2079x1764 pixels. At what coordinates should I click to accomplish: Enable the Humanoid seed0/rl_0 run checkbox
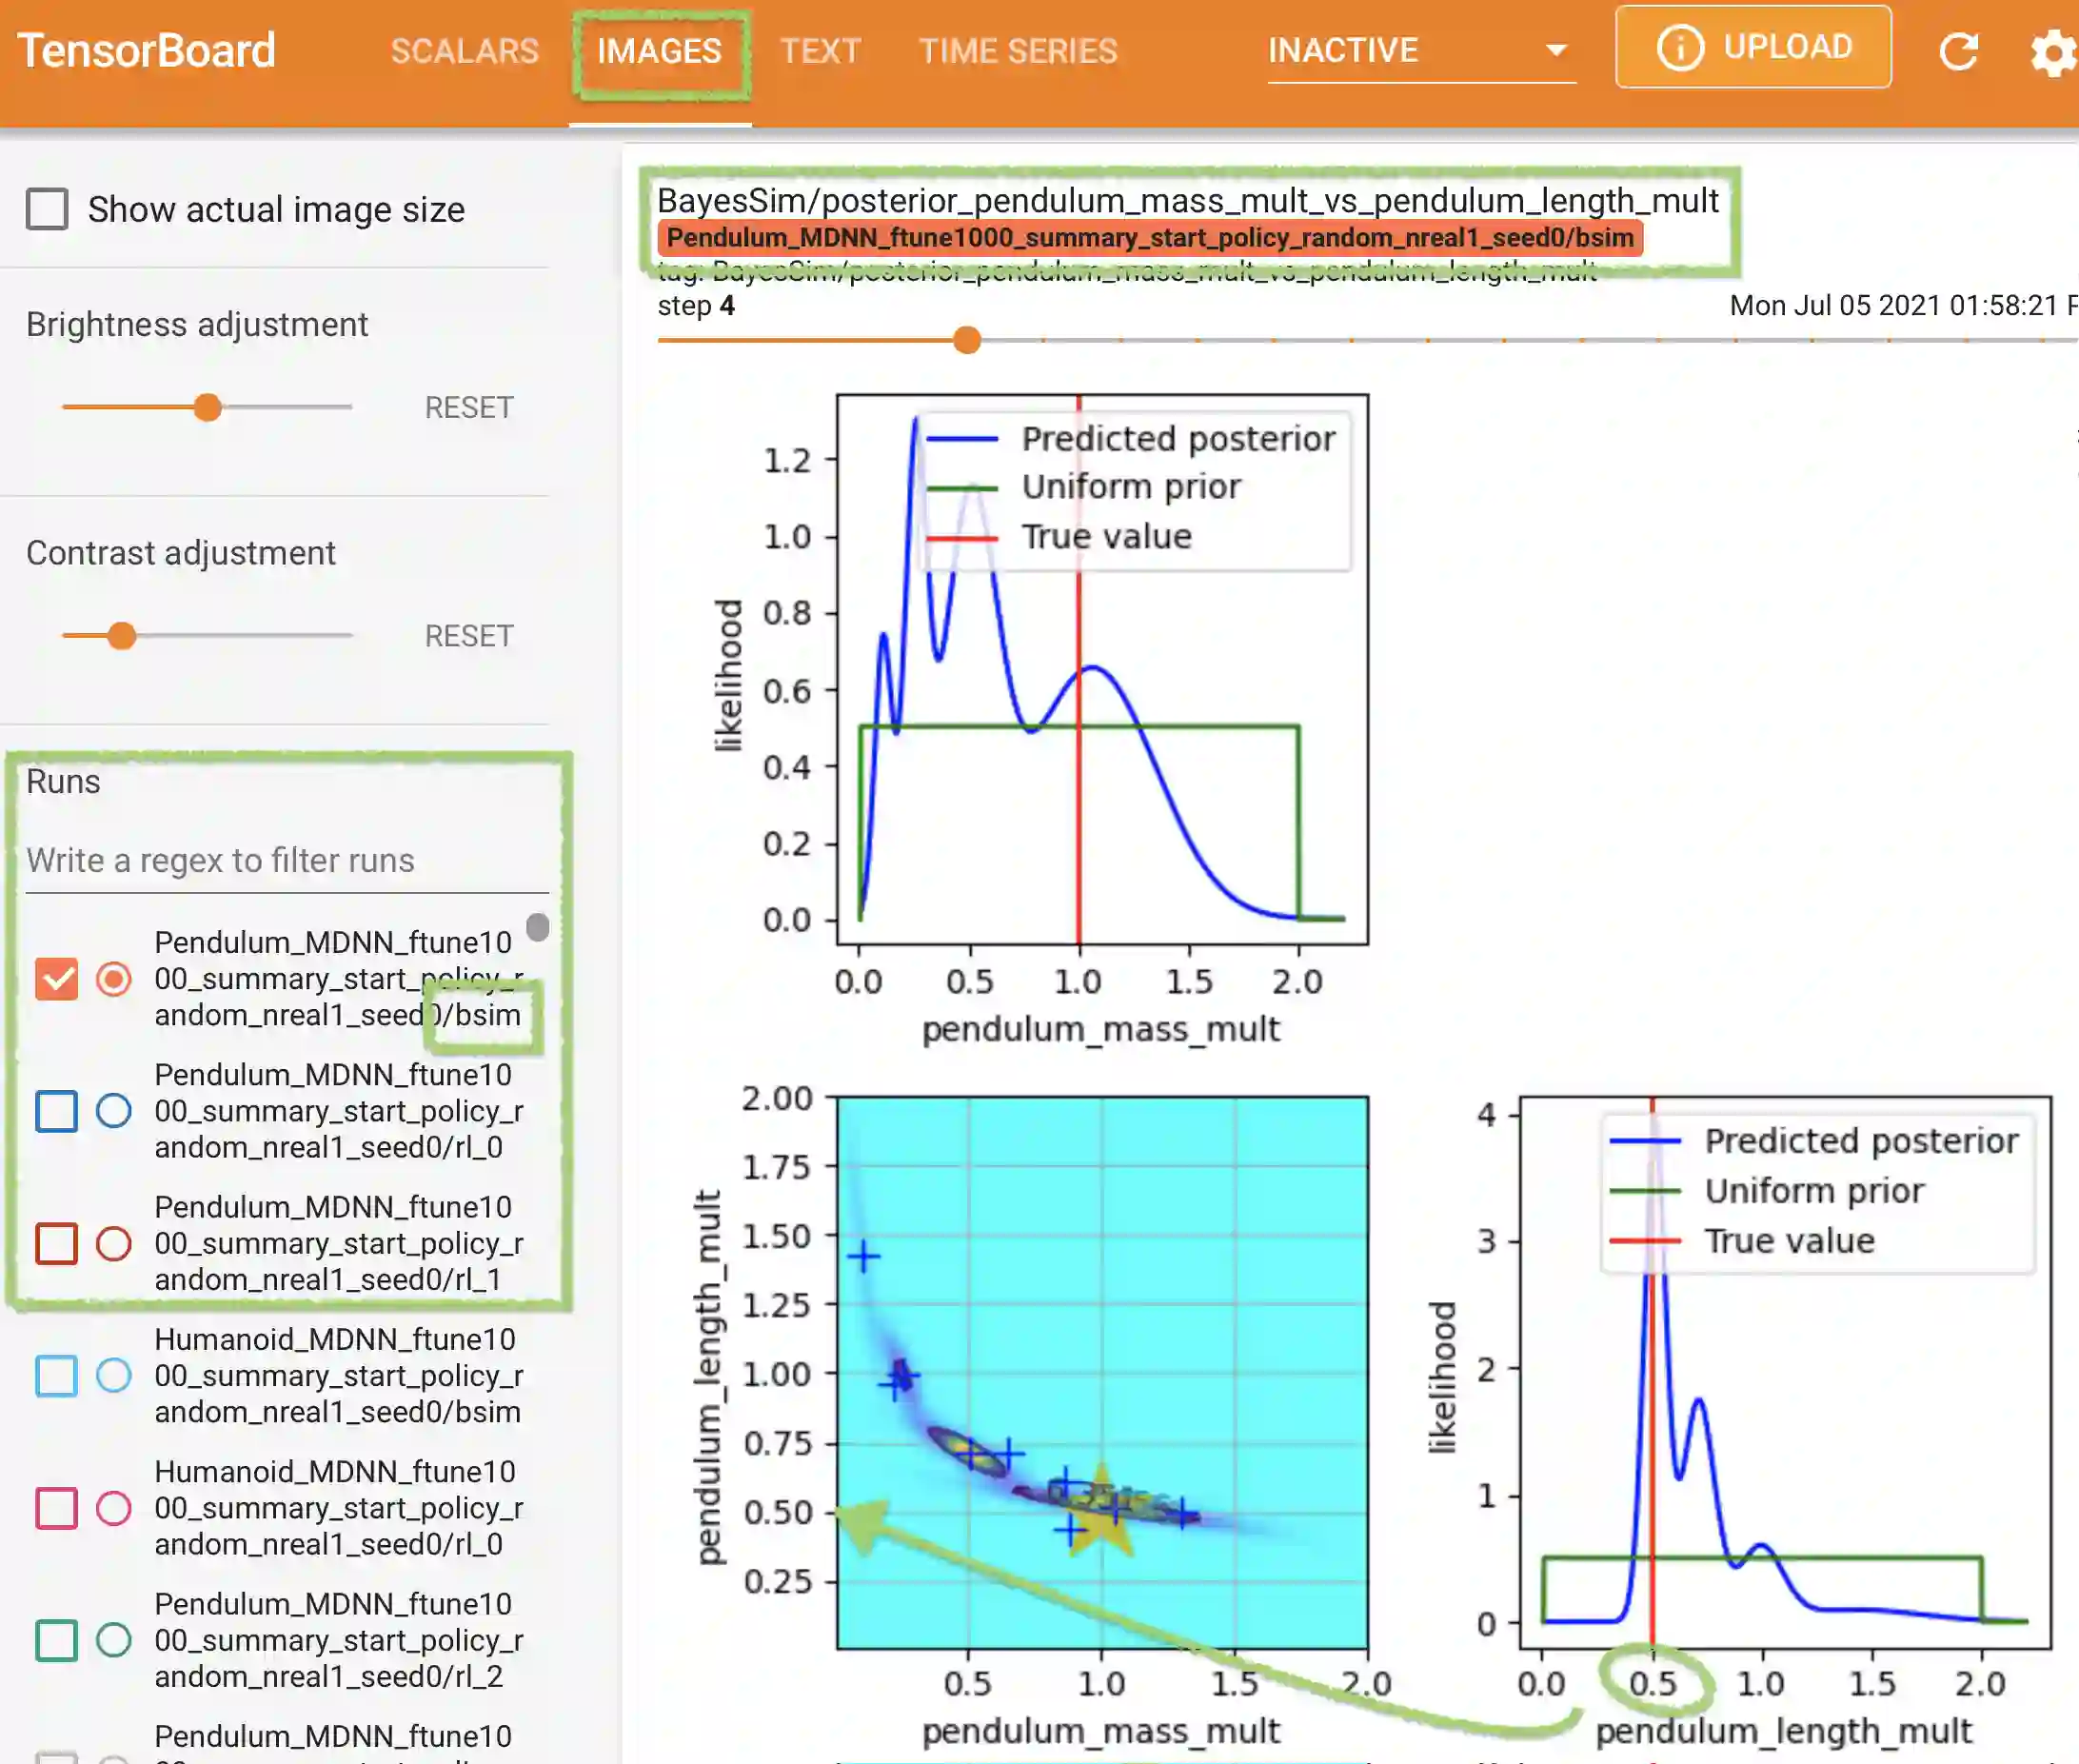[56, 1507]
